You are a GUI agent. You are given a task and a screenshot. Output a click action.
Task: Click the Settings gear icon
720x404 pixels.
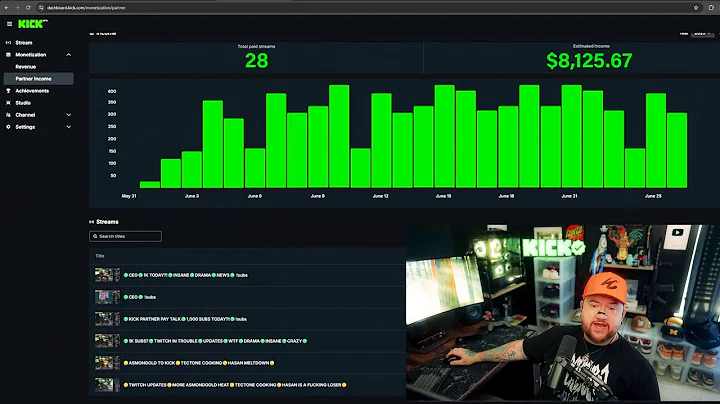(x=8, y=127)
